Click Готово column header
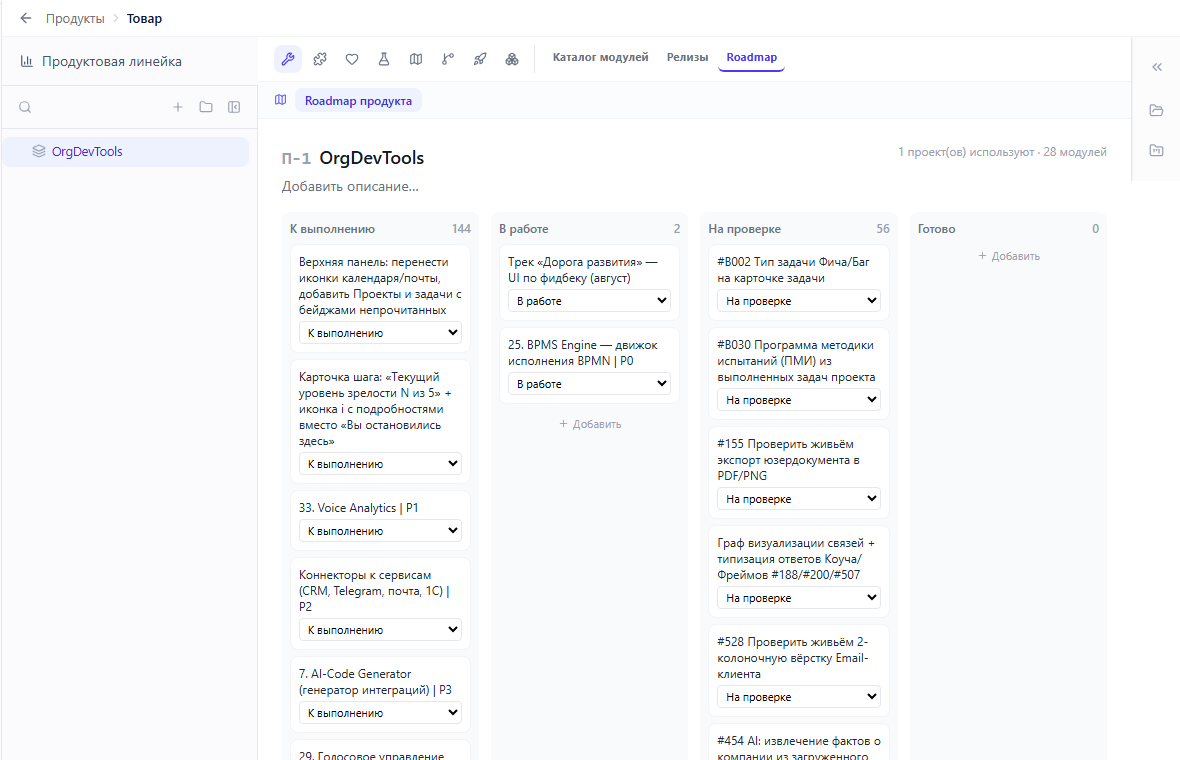1180x760 pixels. 936,229
